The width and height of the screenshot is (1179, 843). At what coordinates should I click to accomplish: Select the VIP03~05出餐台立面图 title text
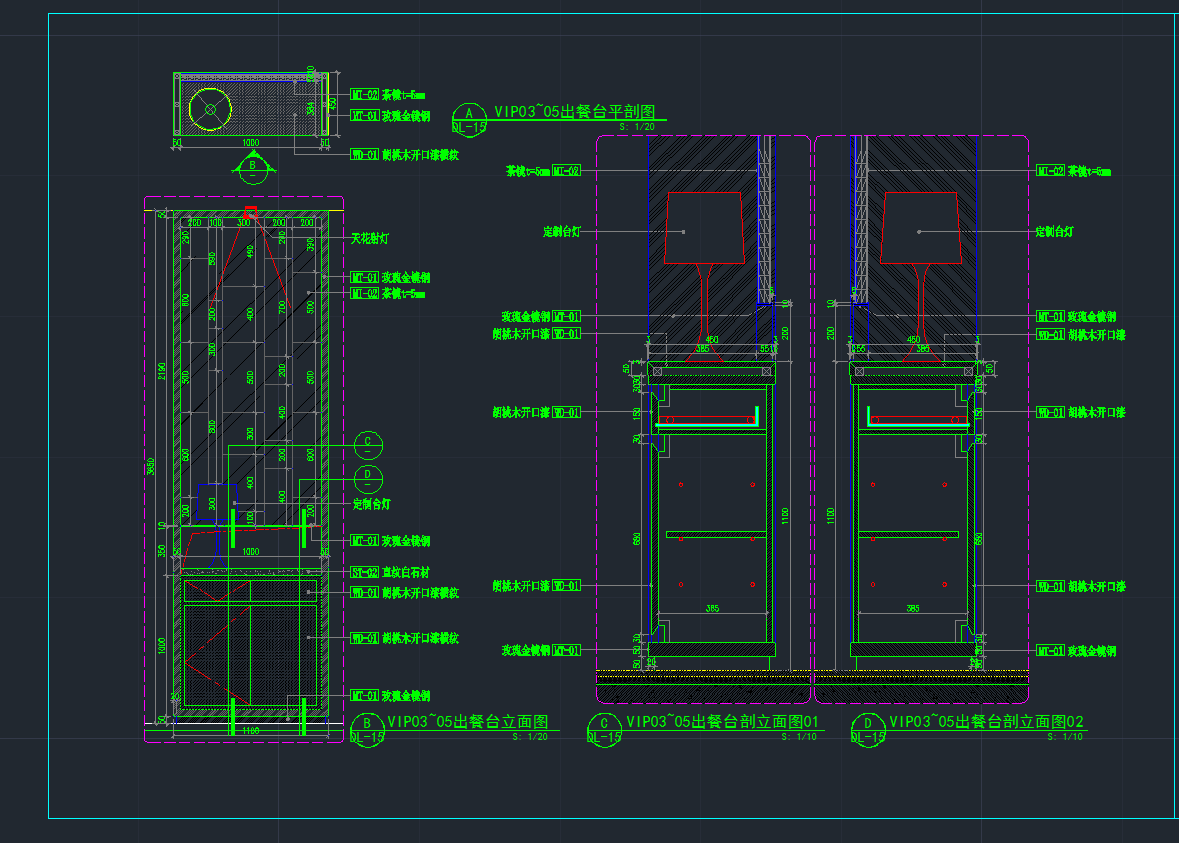(467, 722)
